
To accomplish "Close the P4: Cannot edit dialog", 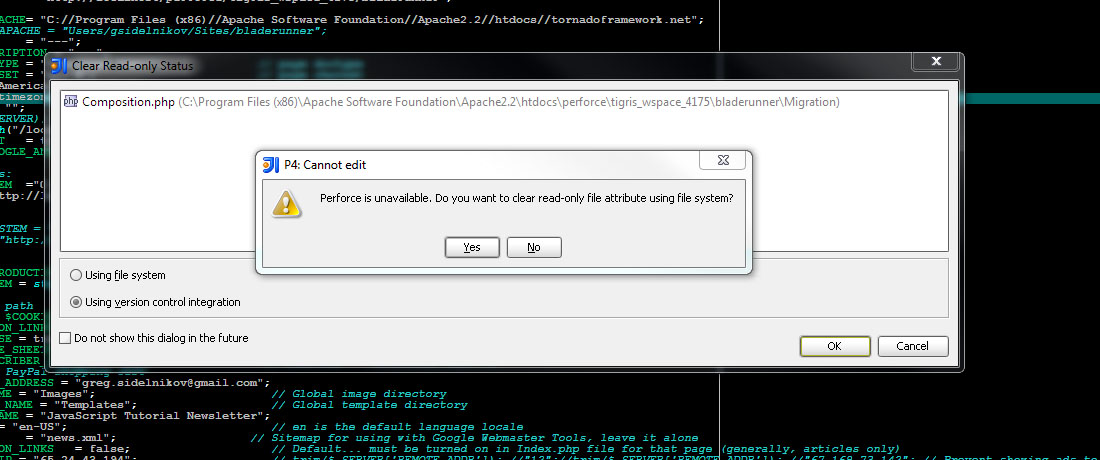I will [723, 161].
